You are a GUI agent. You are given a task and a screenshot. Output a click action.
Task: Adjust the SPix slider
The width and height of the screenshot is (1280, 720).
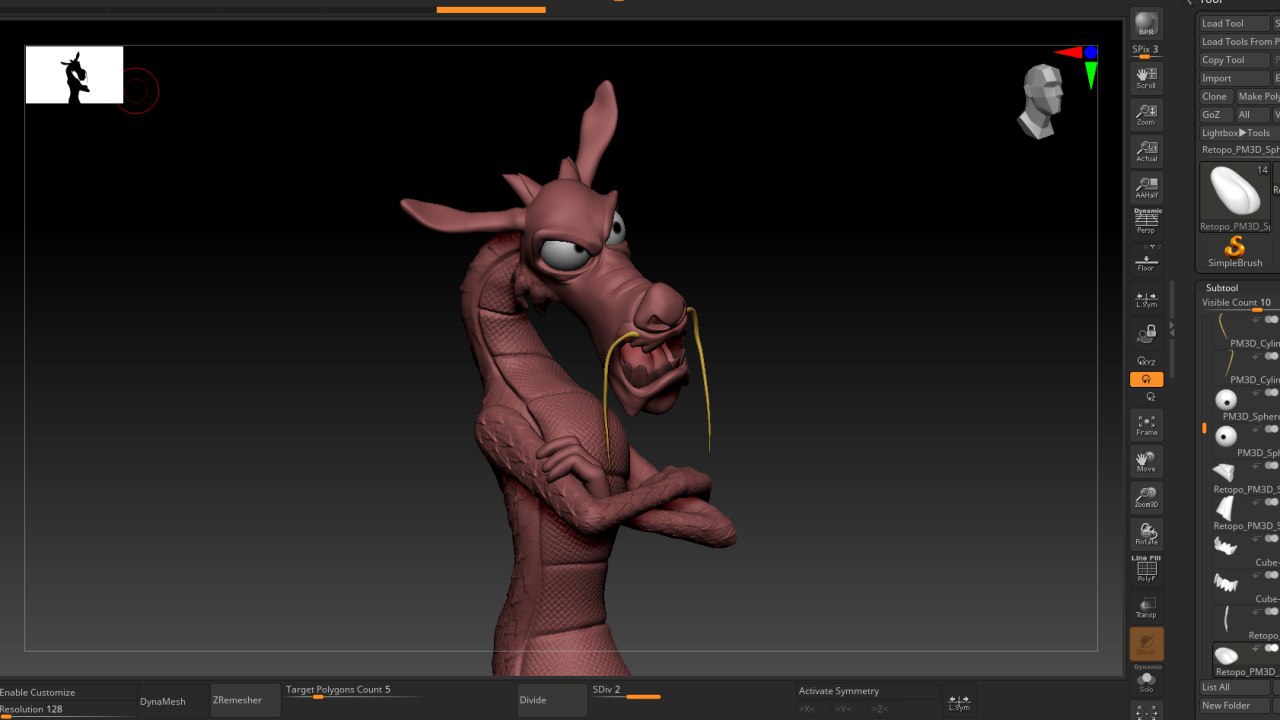[1146, 51]
